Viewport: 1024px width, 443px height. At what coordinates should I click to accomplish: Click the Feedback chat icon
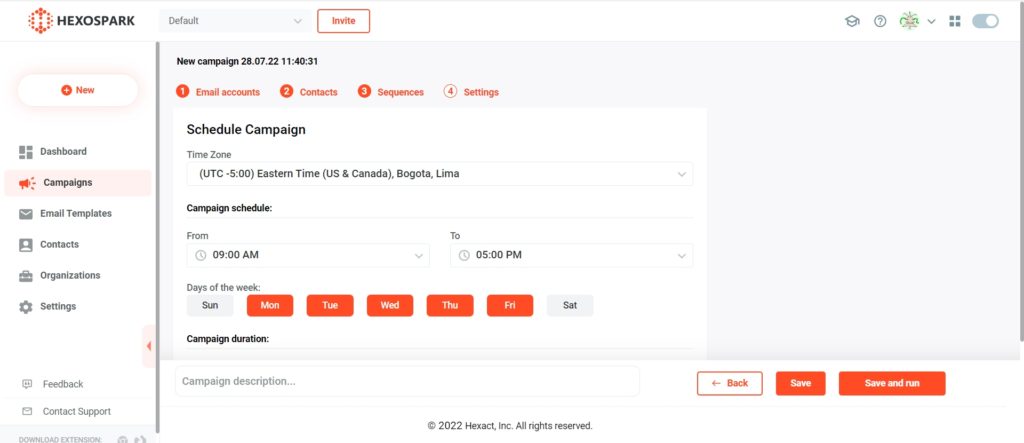(x=27, y=384)
